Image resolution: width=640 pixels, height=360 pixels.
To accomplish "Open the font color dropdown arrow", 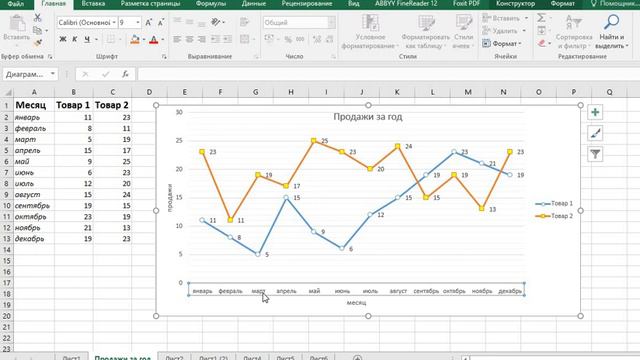I will coord(162,40).
